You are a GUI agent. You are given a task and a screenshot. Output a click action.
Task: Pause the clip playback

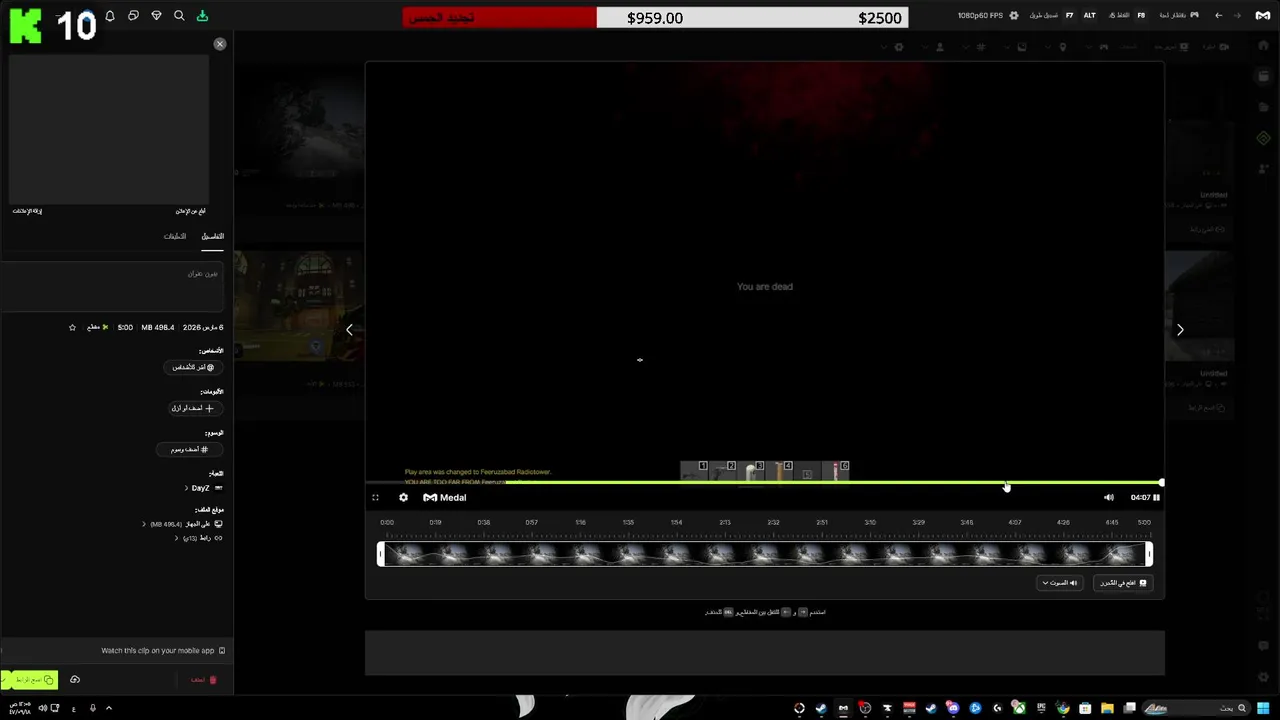(1157, 497)
